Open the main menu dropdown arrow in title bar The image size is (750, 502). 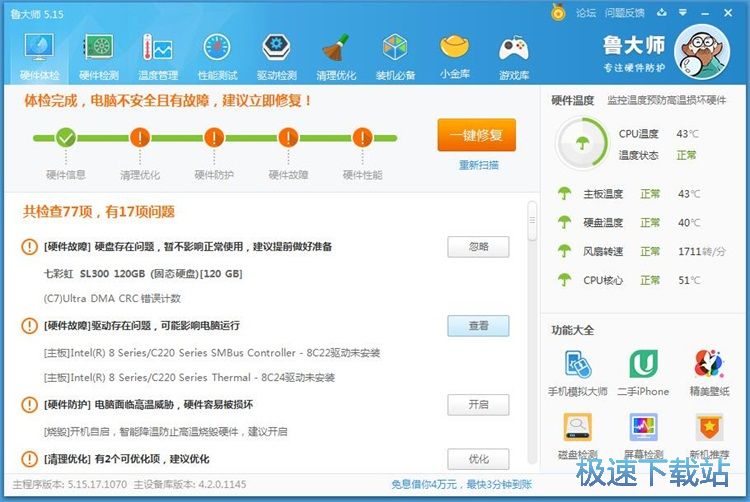[x=683, y=13]
